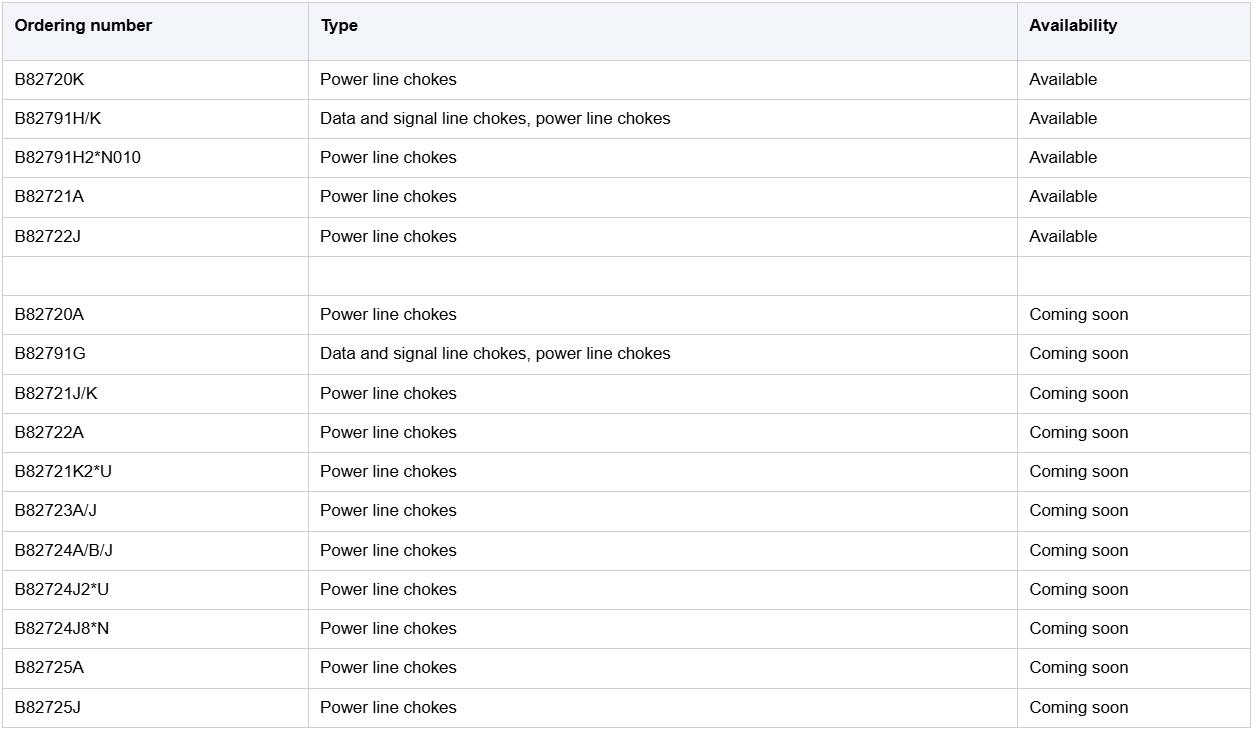Click Coming soon status for B82725J

click(1078, 707)
